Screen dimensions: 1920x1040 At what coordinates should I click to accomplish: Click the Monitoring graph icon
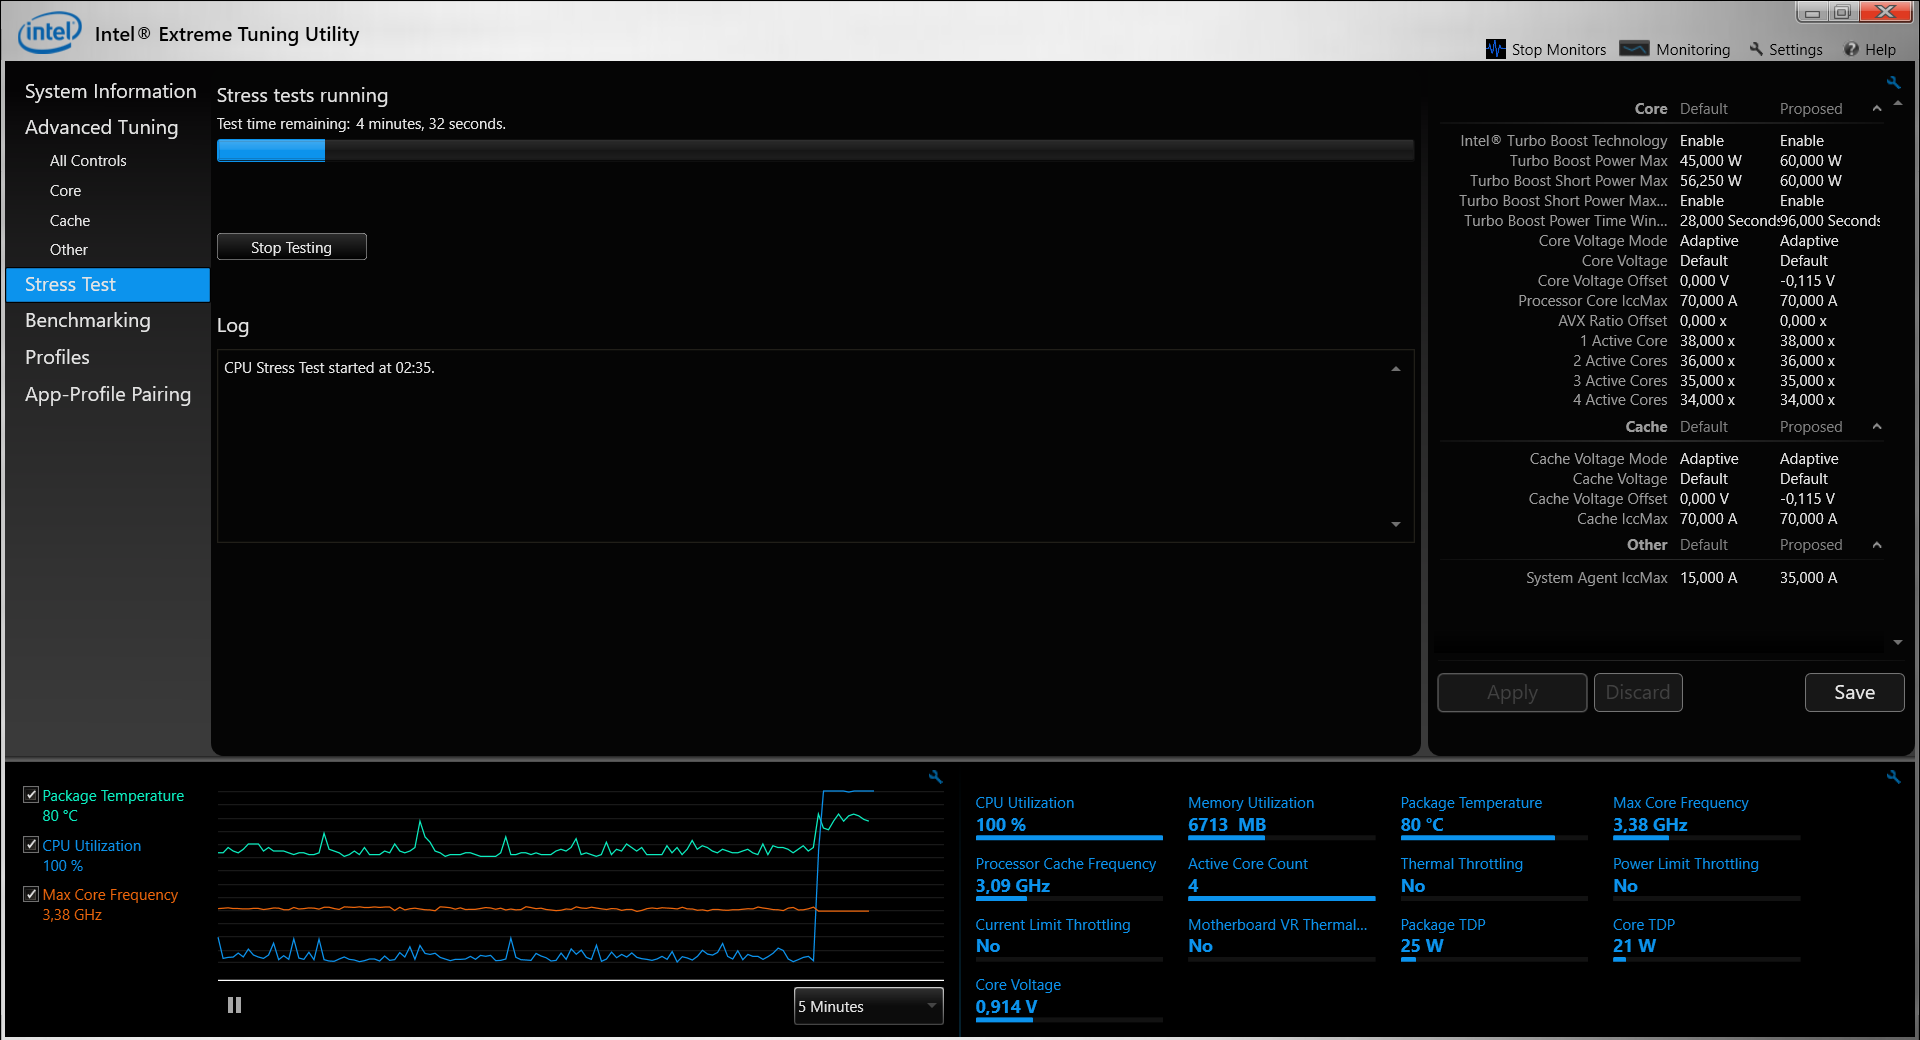tap(1634, 49)
